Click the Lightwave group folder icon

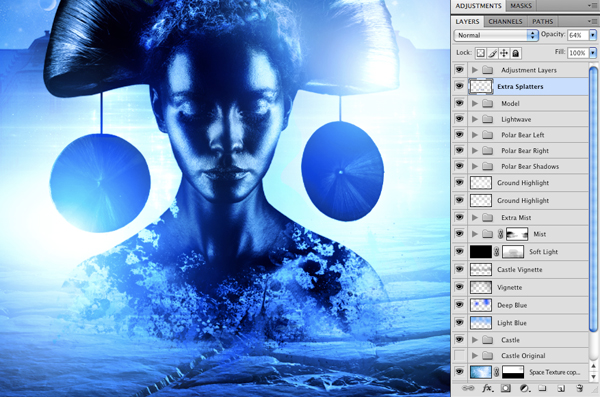click(487, 119)
